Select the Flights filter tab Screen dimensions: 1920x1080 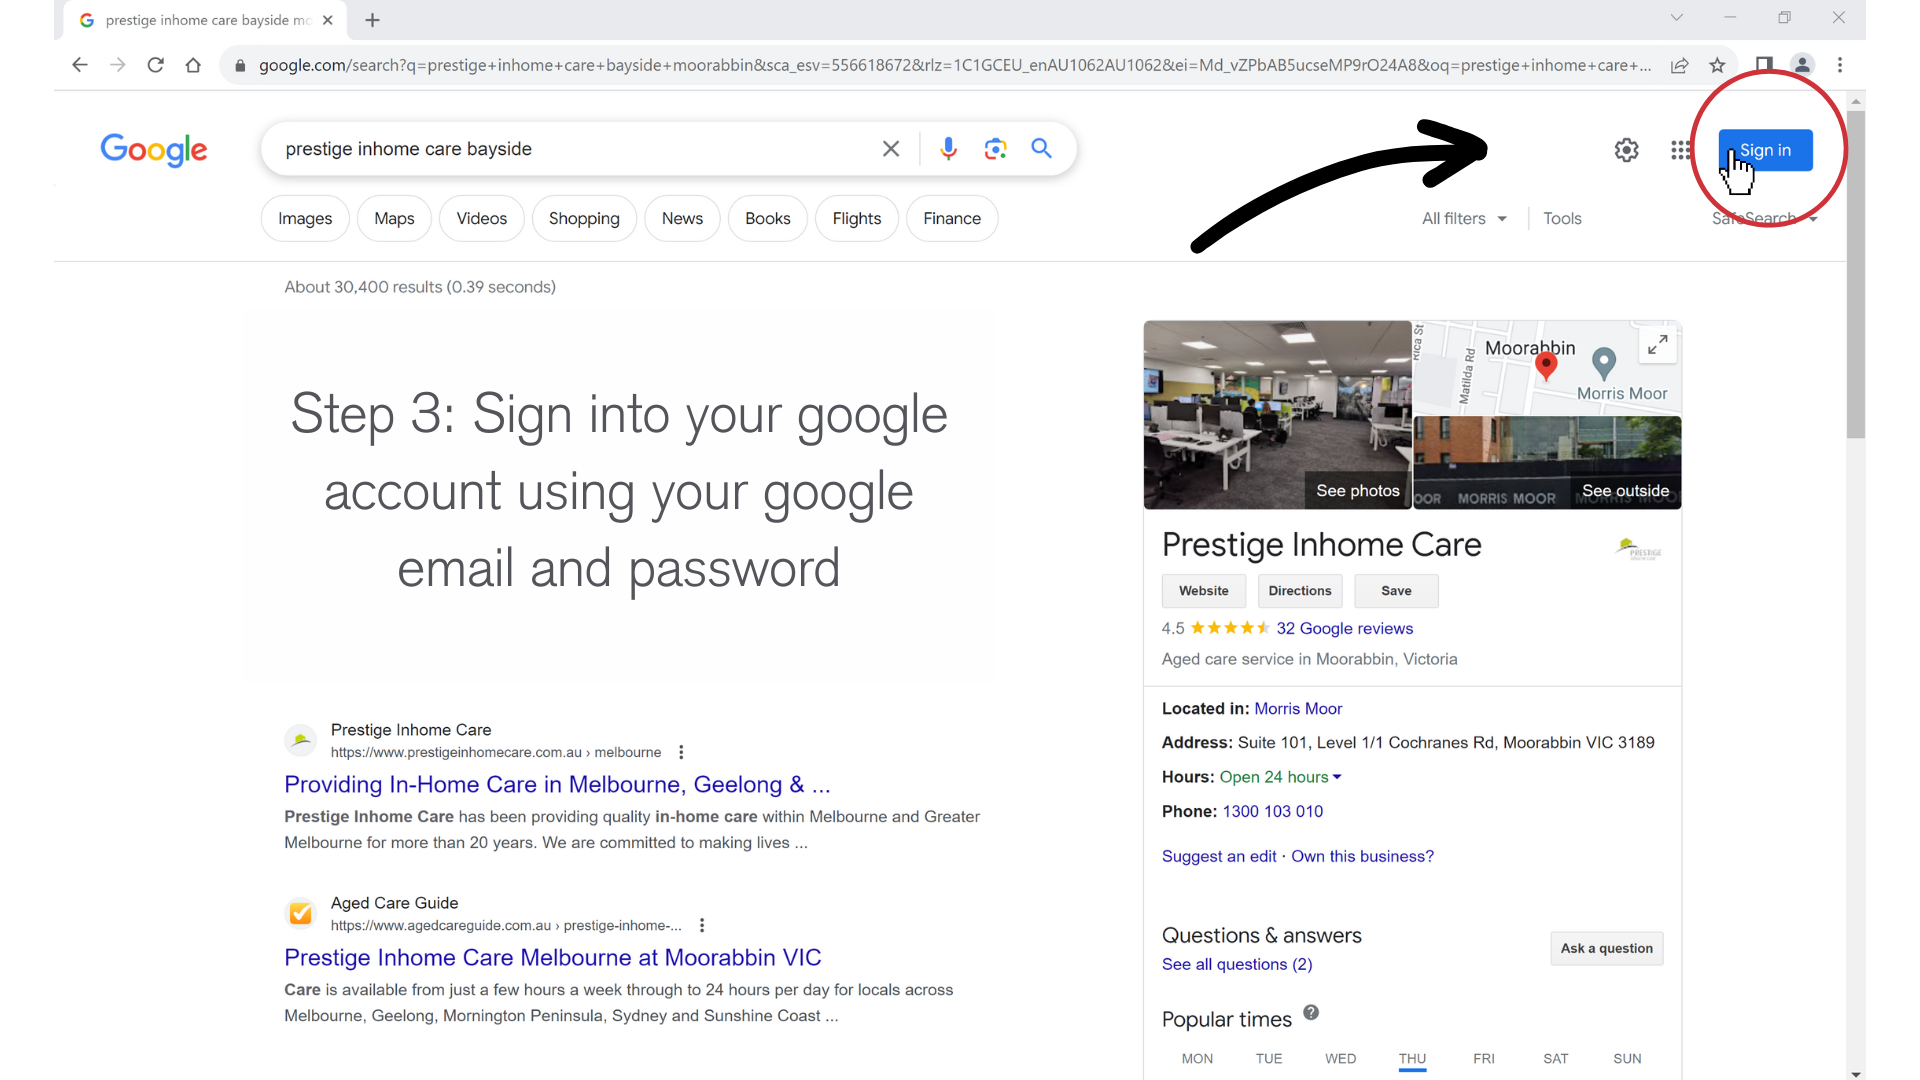pyautogui.click(x=857, y=219)
